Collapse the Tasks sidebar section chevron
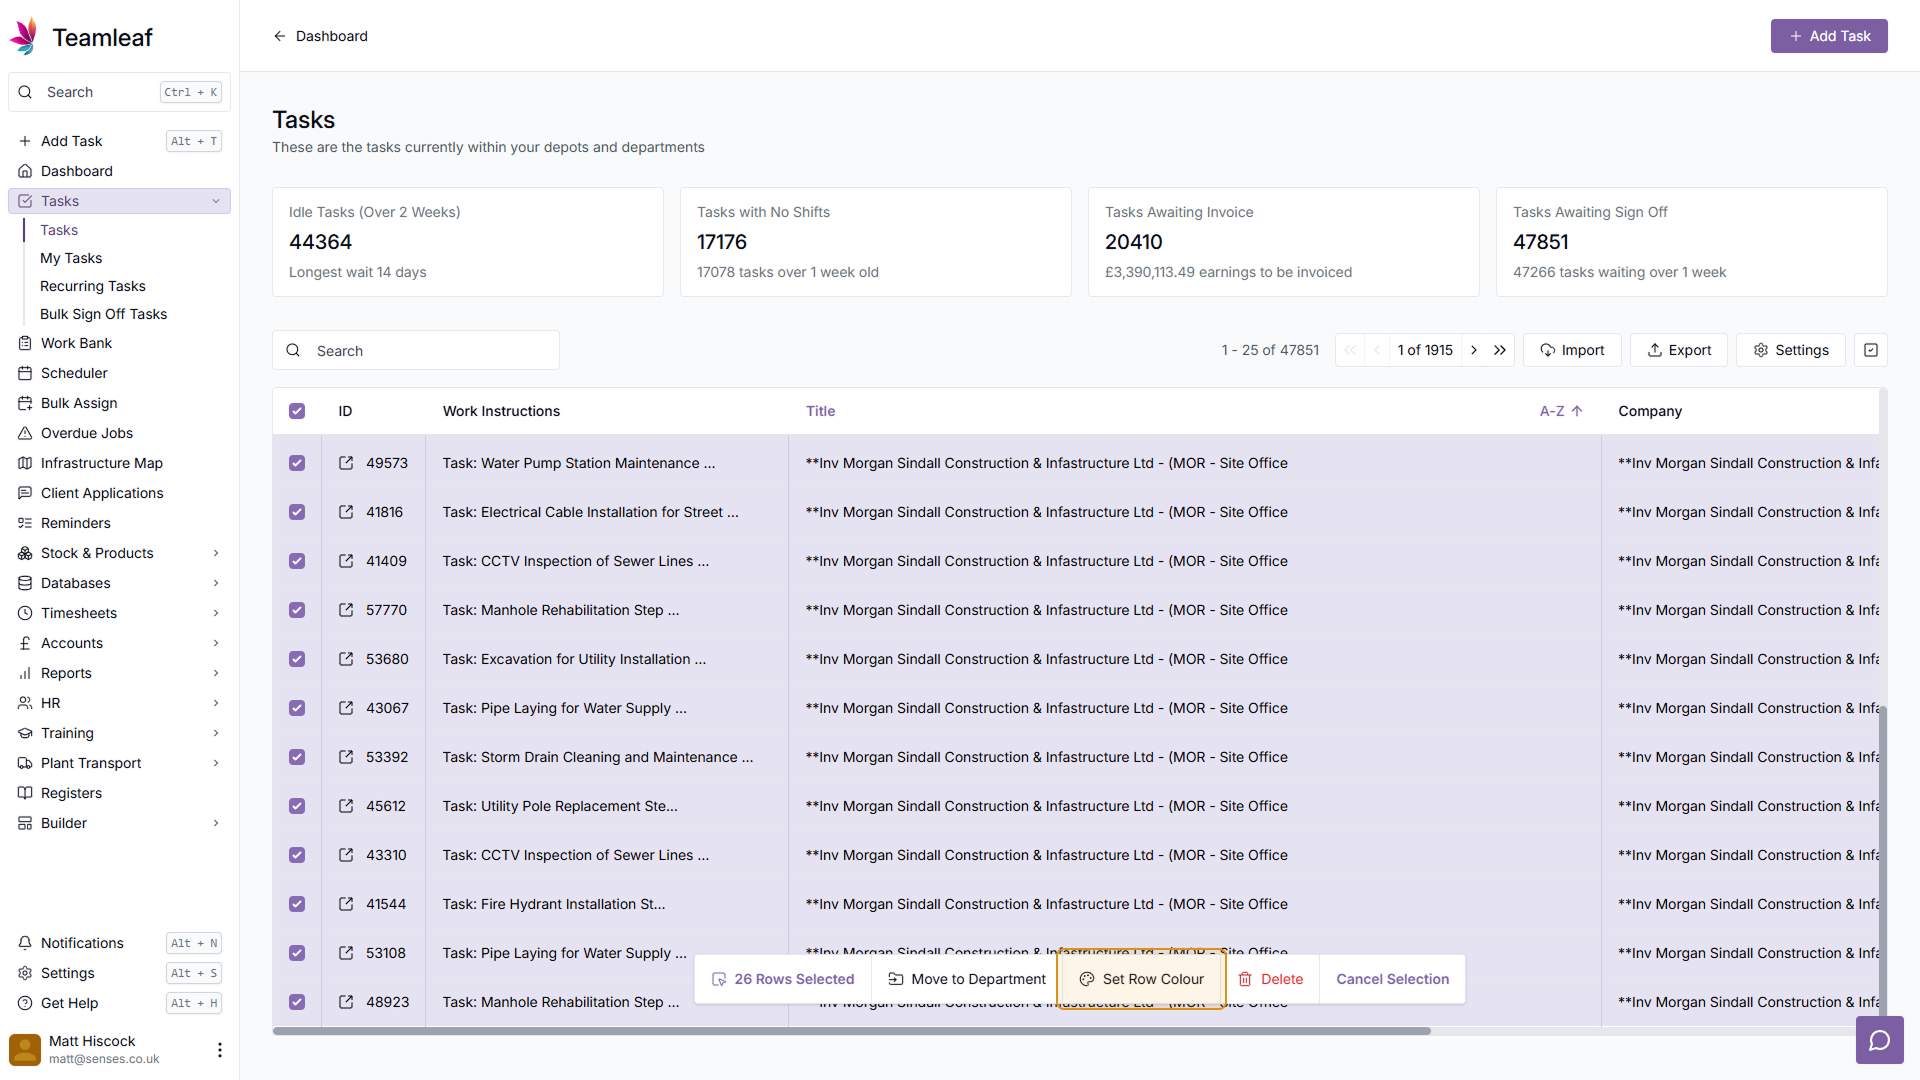The image size is (1920, 1080). click(216, 201)
